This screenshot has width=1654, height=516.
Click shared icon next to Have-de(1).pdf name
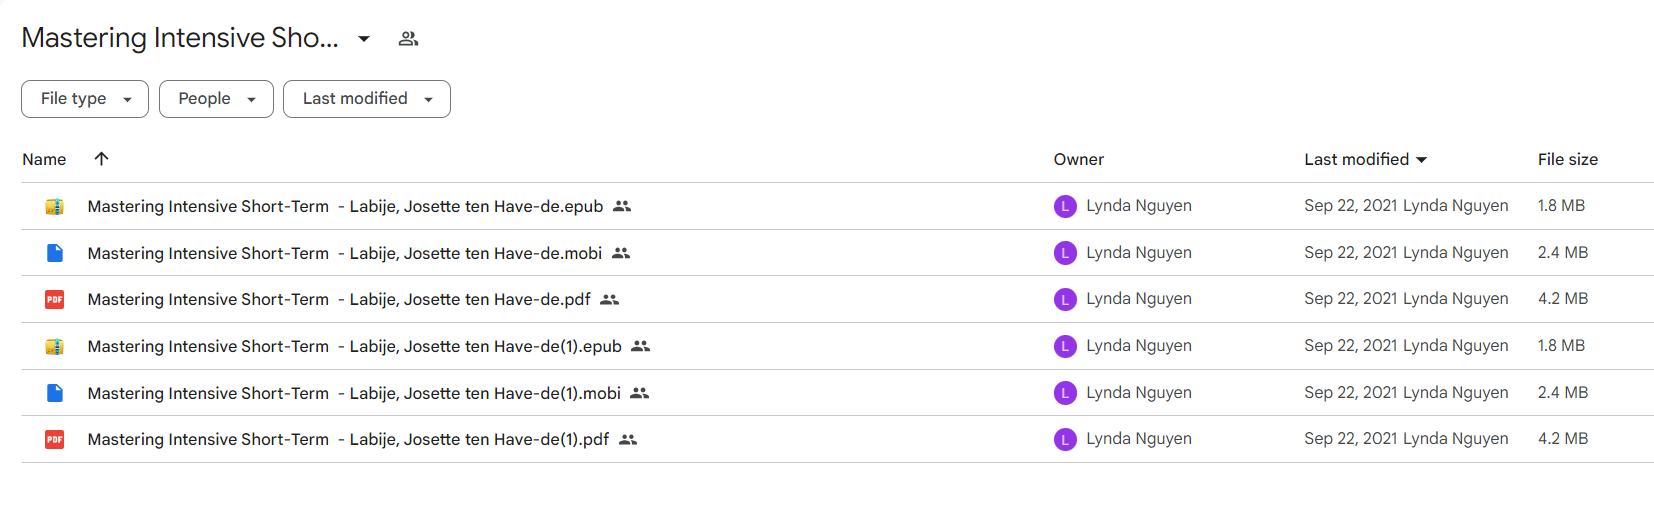coord(628,439)
